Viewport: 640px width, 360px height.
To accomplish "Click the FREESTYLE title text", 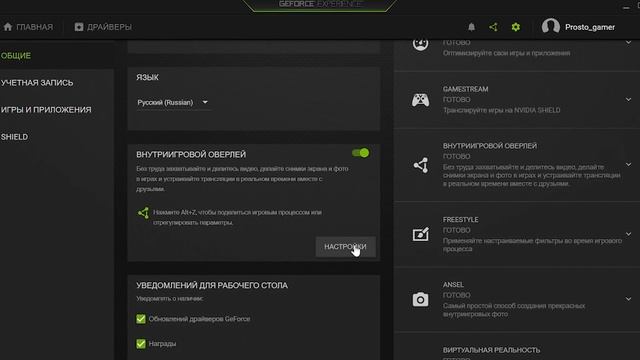I will coord(460,220).
